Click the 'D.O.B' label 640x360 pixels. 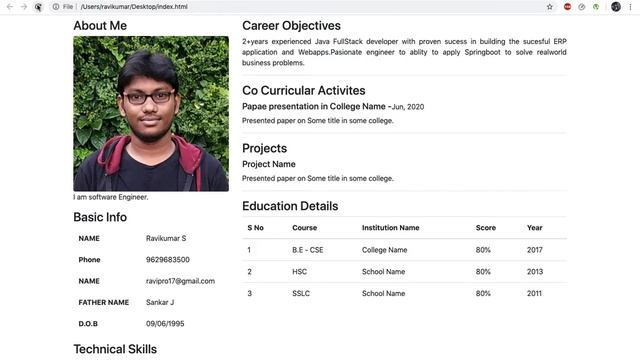(88, 324)
